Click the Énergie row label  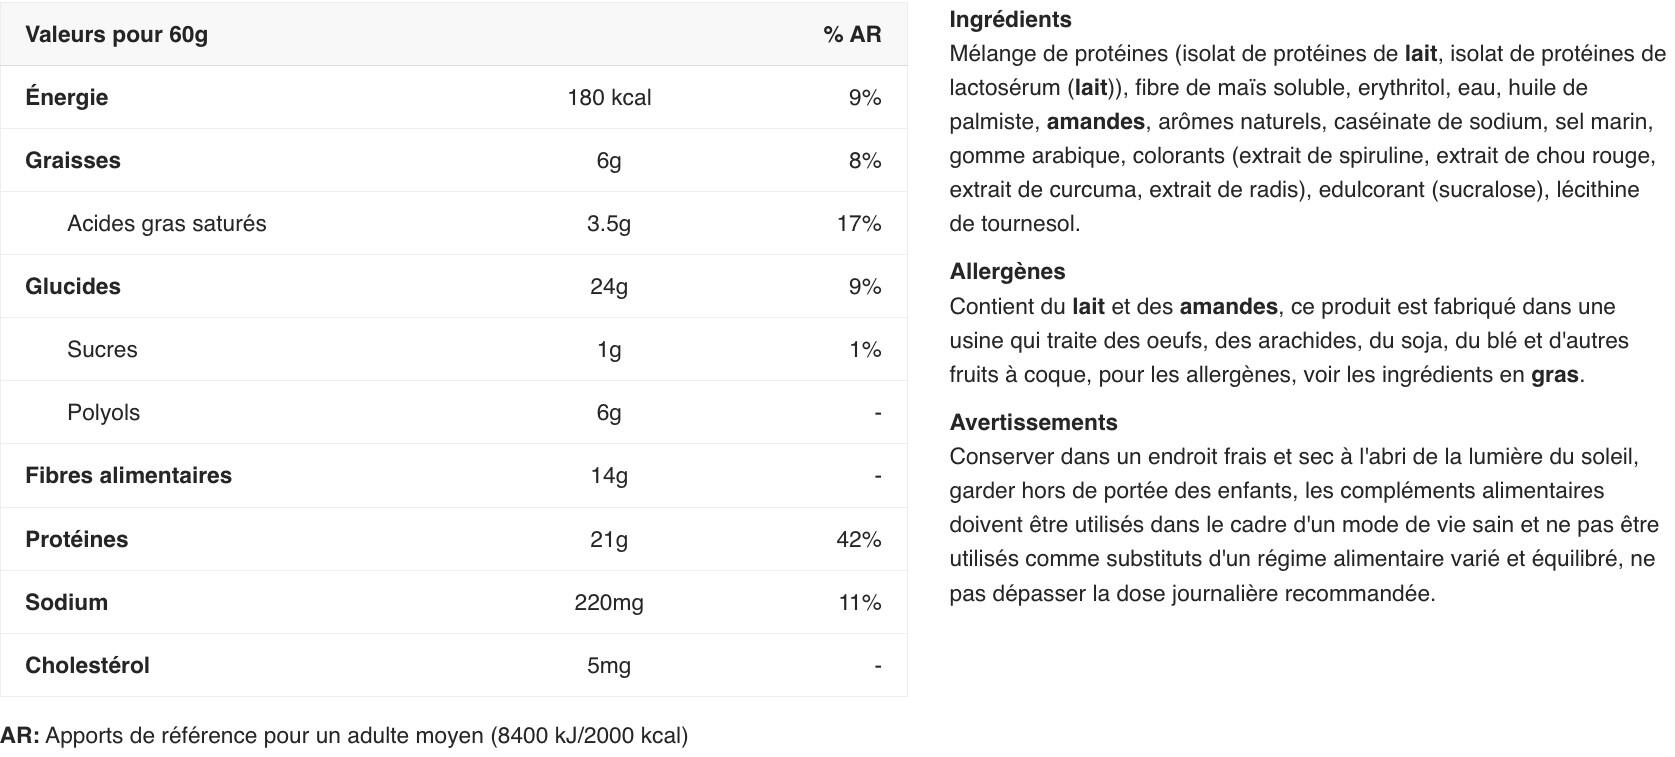point(67,97)
